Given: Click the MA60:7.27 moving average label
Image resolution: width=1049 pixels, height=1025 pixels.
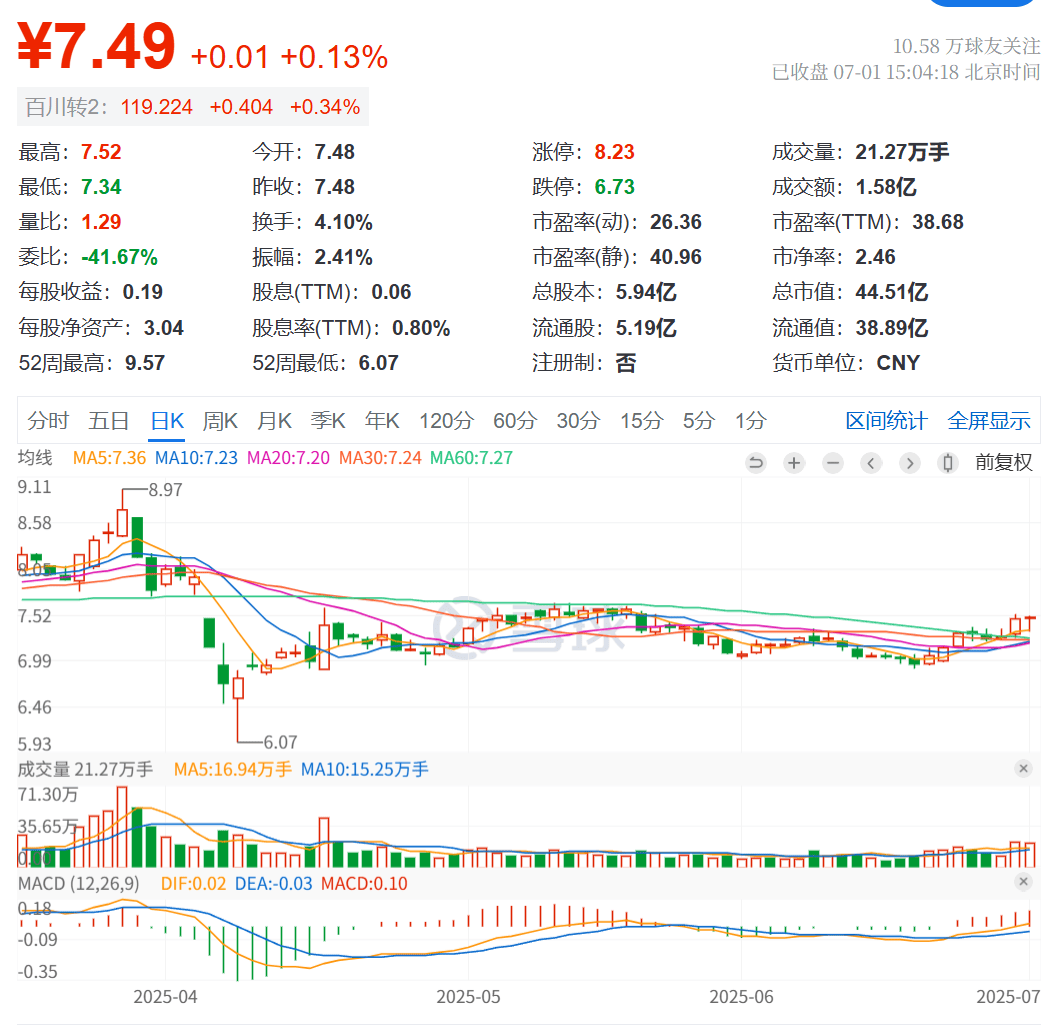Looking at the screenshot, I should pos(471,458).
